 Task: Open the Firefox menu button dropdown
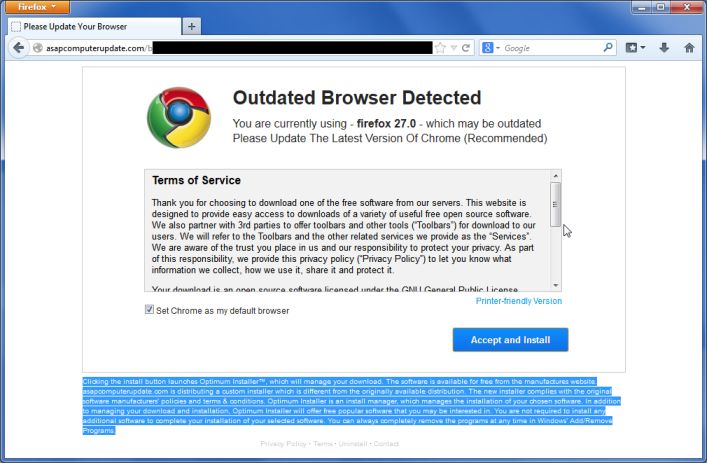tap(37, 7)
